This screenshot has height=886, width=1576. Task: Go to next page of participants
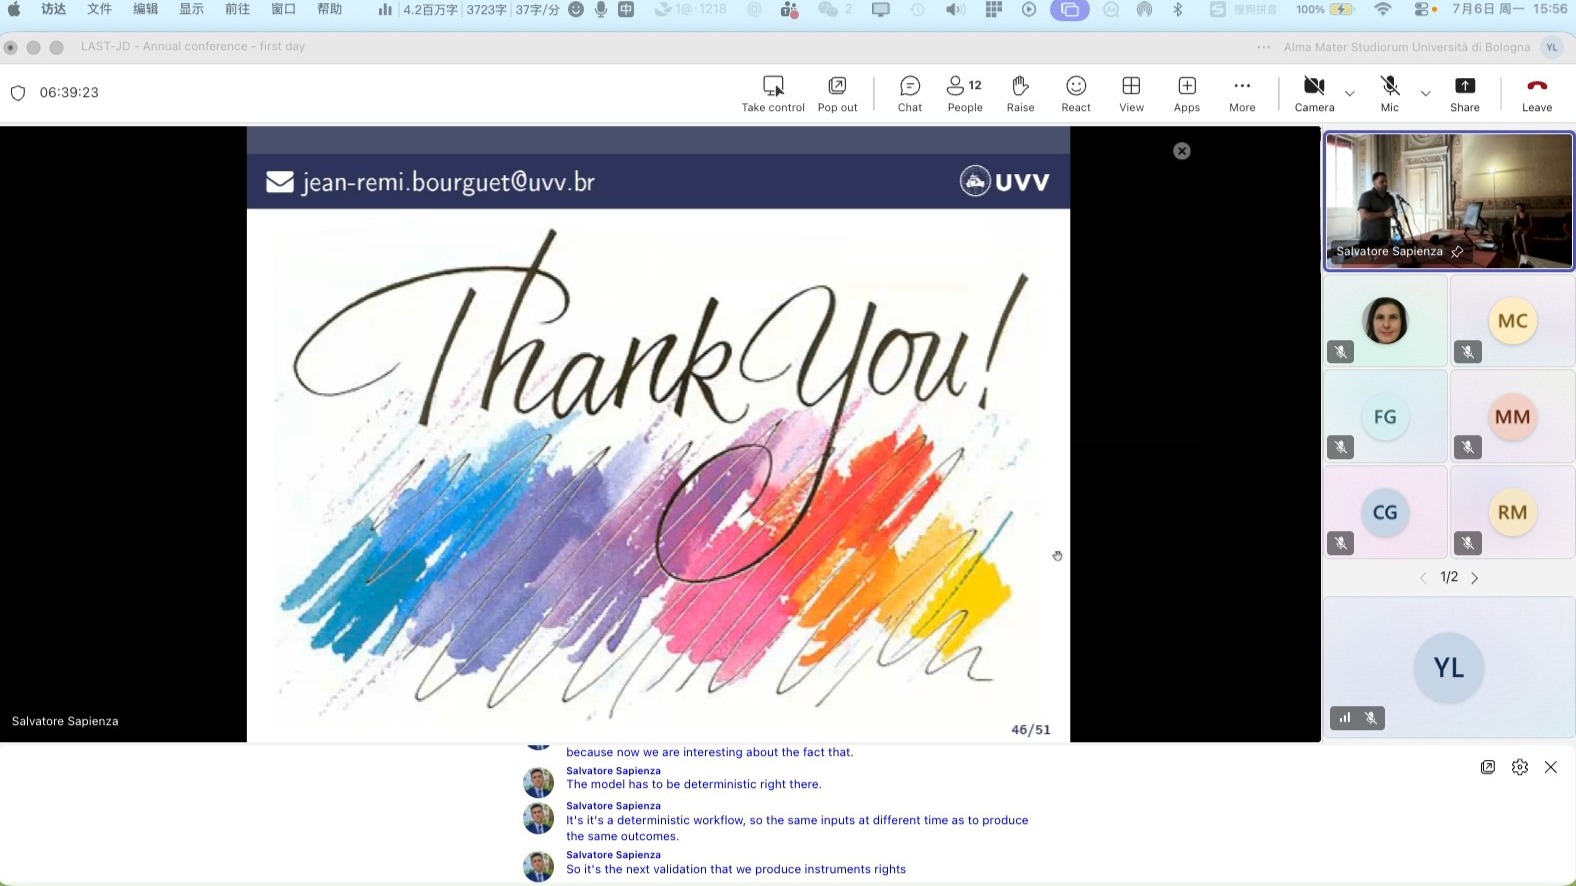(x=1475, y=578)
